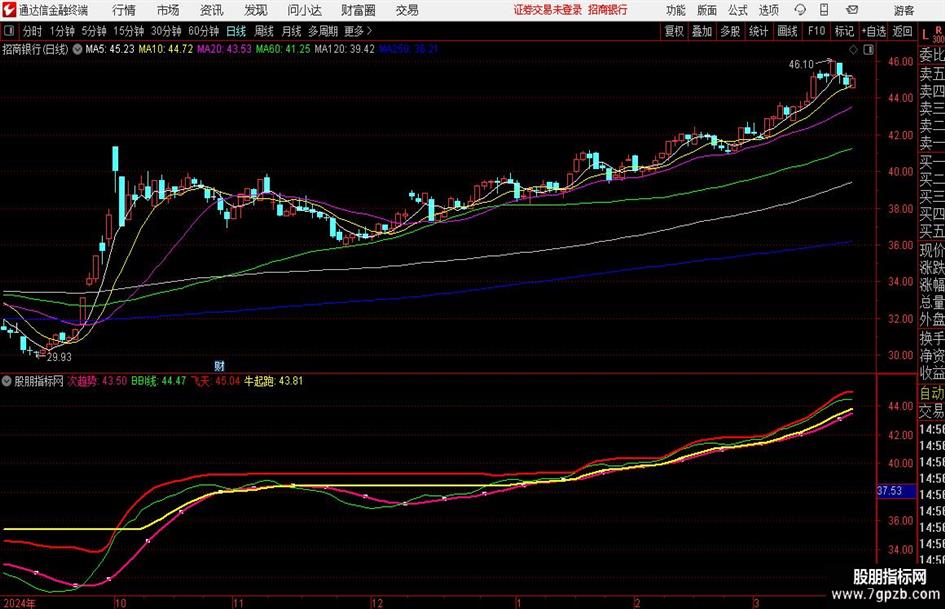The width and height of the screenshot is (945, 609).
Task: Click the 29.93 low price label
Action: point(59,357)
